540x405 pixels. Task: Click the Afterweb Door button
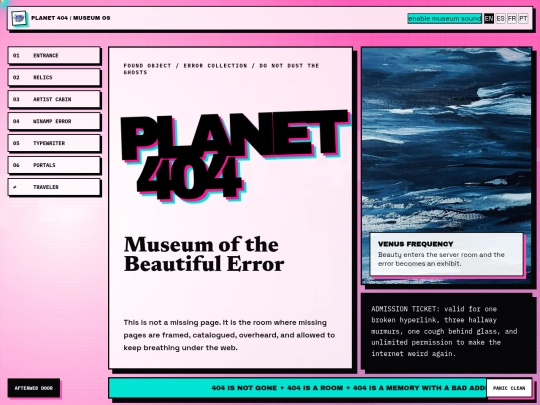[34, 388]
